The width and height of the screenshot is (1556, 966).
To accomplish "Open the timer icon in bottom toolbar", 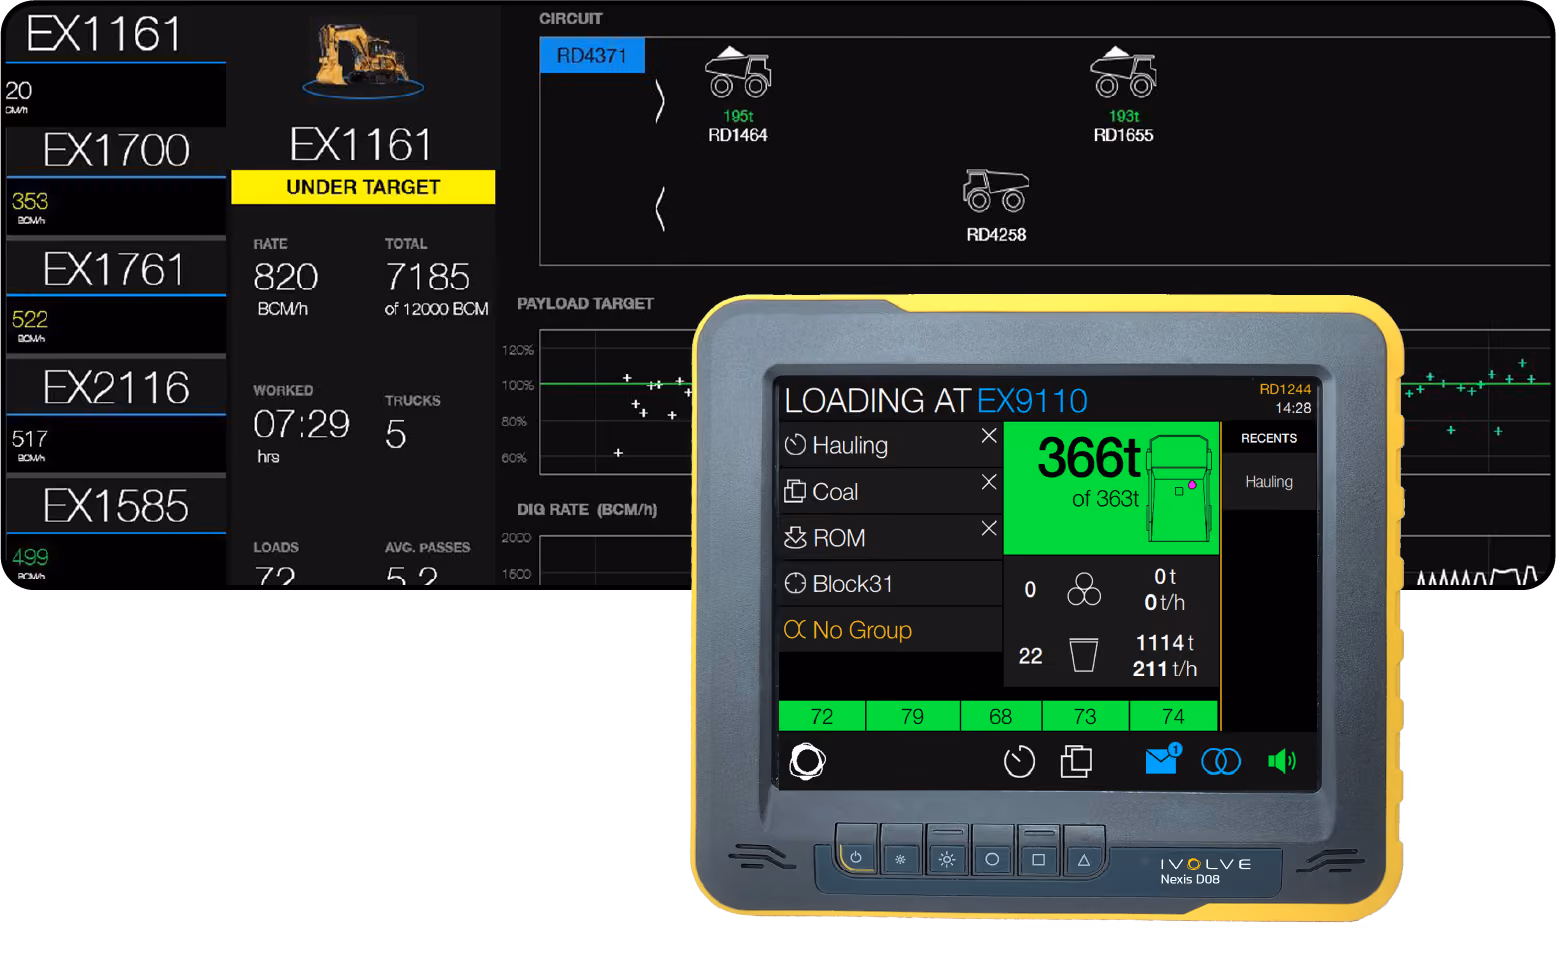I will (x=1019, y=762).
